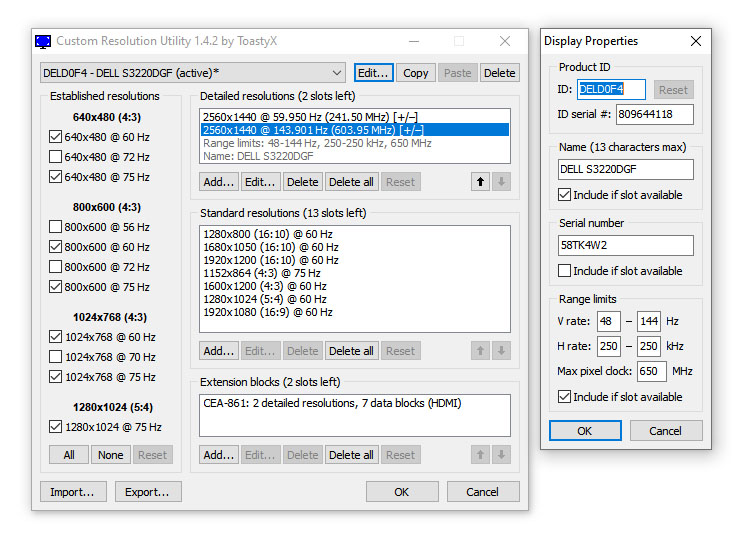Image resolution: width=740 pixels, height=540 pixels.
Task: Click the move-down arrow in Extension blocks
Action: (x=501, y=455)
